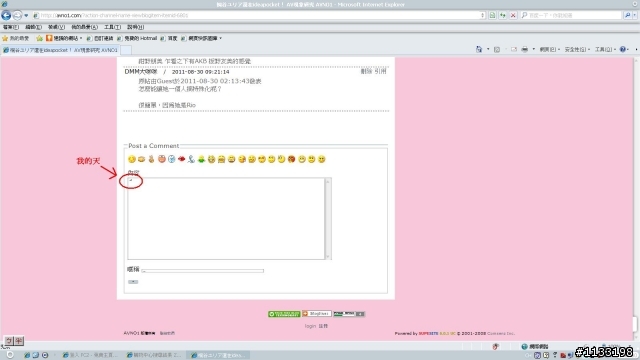Open the address bar history dropdown
Image resolution: width=640 pixels, height=360 pixels.
pyautogui.click(x=482, y=16)
